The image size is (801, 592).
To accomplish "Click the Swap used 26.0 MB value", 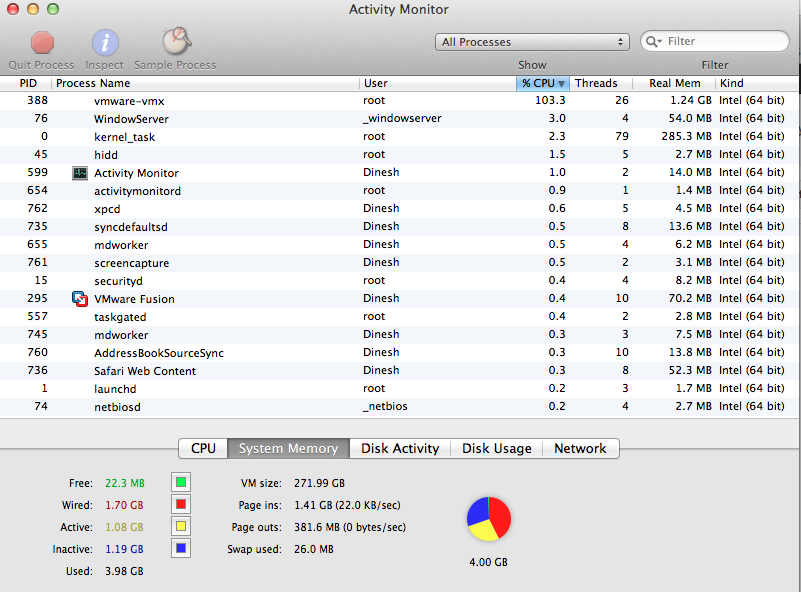I will point(314,549).
